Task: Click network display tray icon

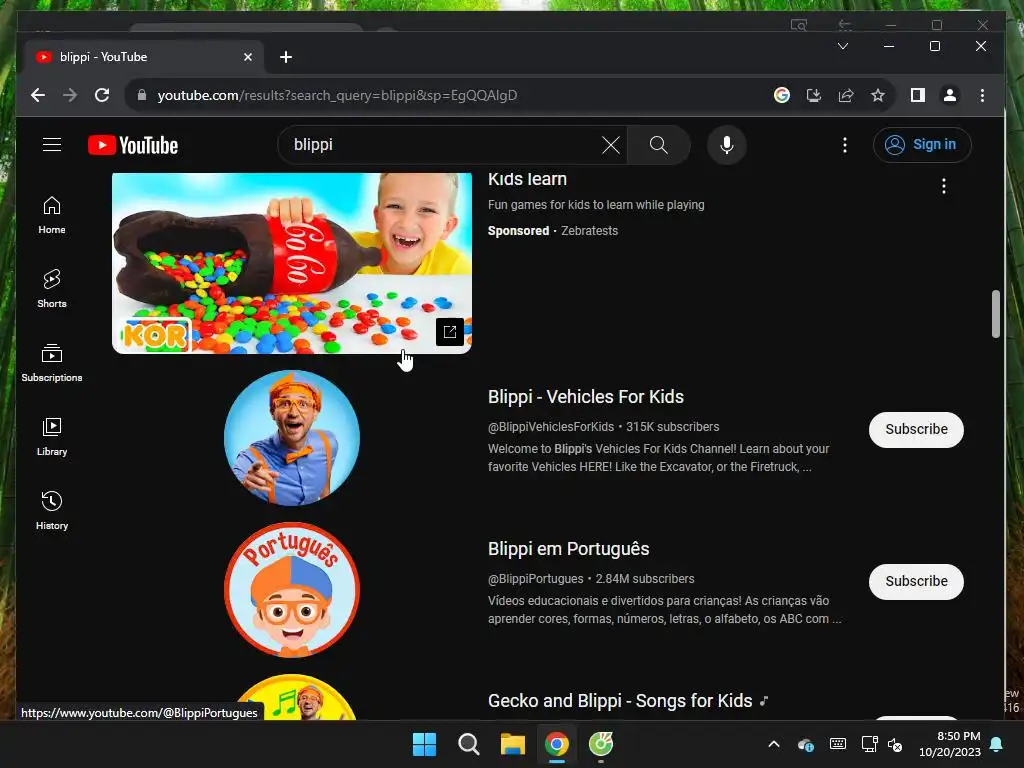Action: [869, 744]
